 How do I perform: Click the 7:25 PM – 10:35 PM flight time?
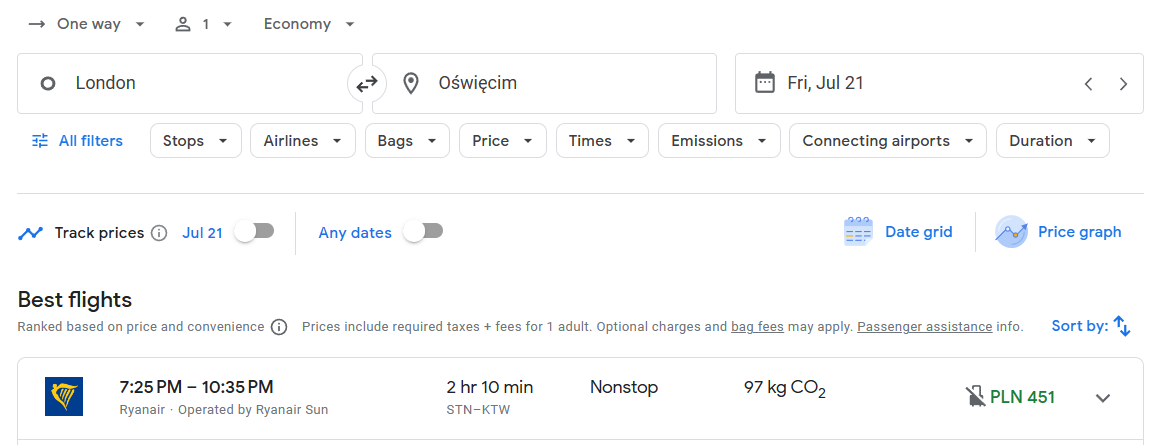click(x=196, y=387)
